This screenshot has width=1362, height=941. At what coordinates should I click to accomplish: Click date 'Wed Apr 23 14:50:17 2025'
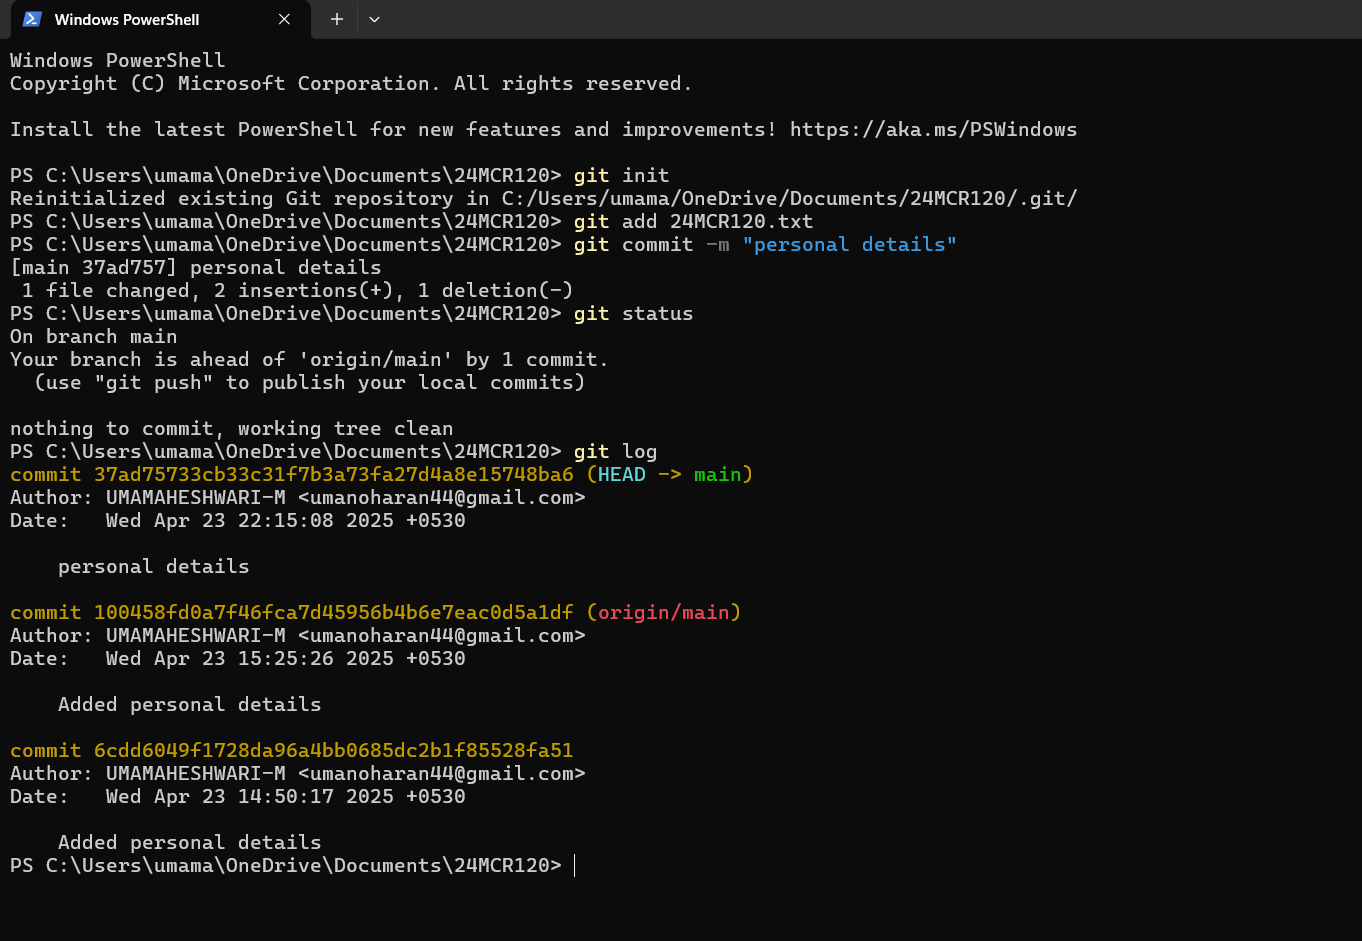[249, 796]
